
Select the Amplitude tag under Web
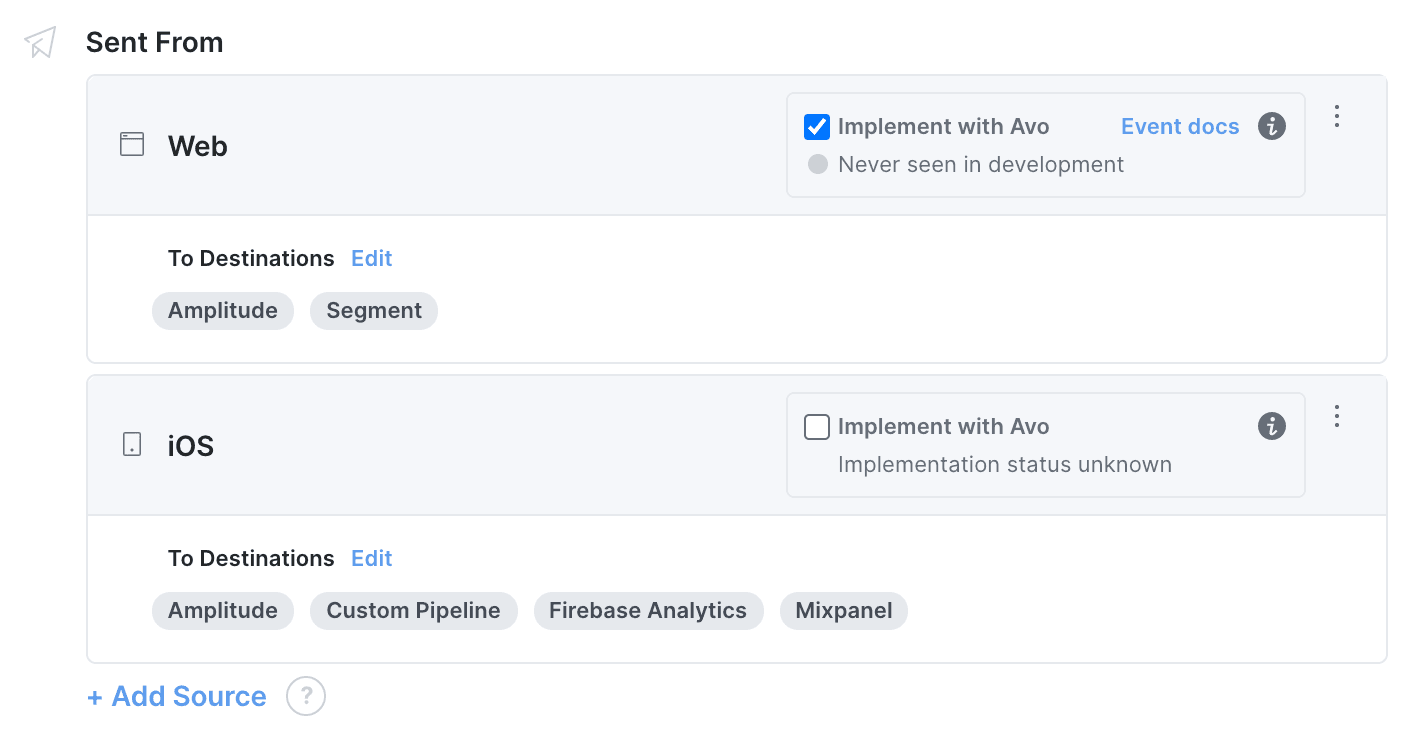[x=223, y=311]
